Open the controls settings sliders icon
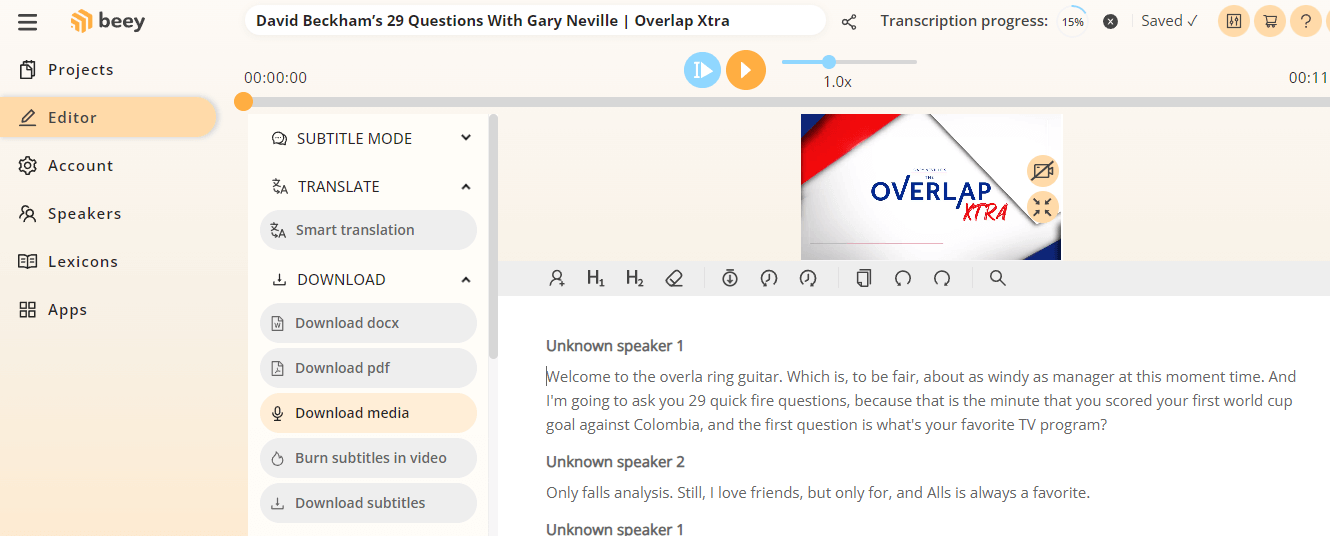Image resolution: width=1330 pixels, height=536 pixels. (x=1234, y=21)
